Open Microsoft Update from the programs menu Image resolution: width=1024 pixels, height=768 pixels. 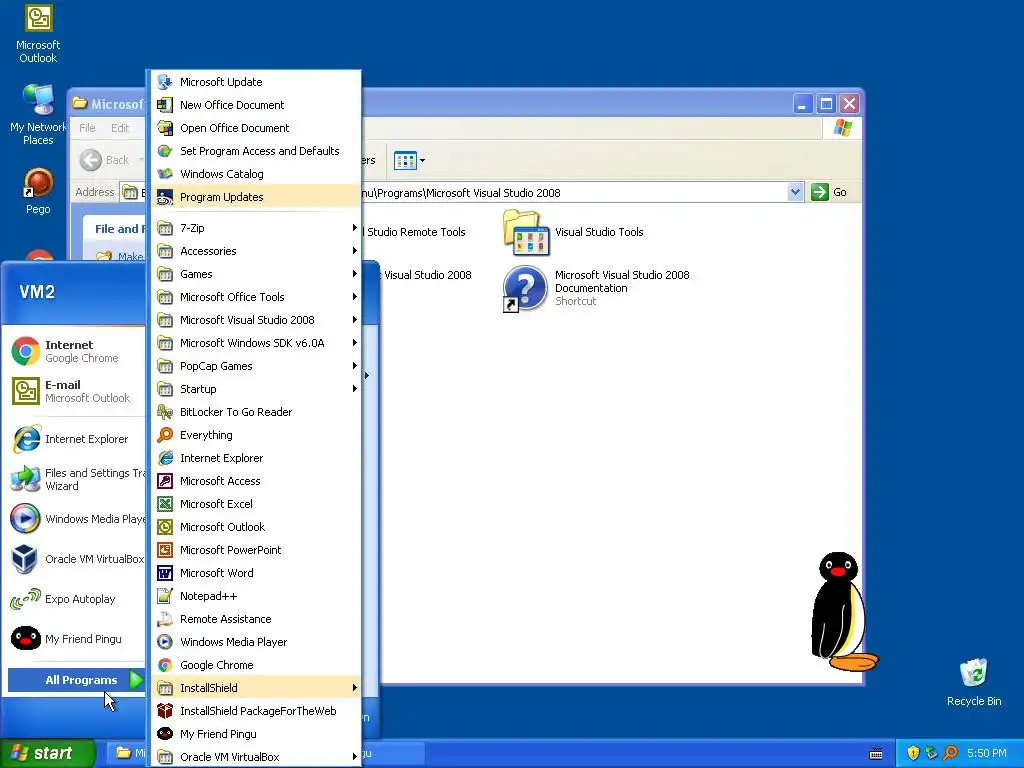[x=256, y=82]
